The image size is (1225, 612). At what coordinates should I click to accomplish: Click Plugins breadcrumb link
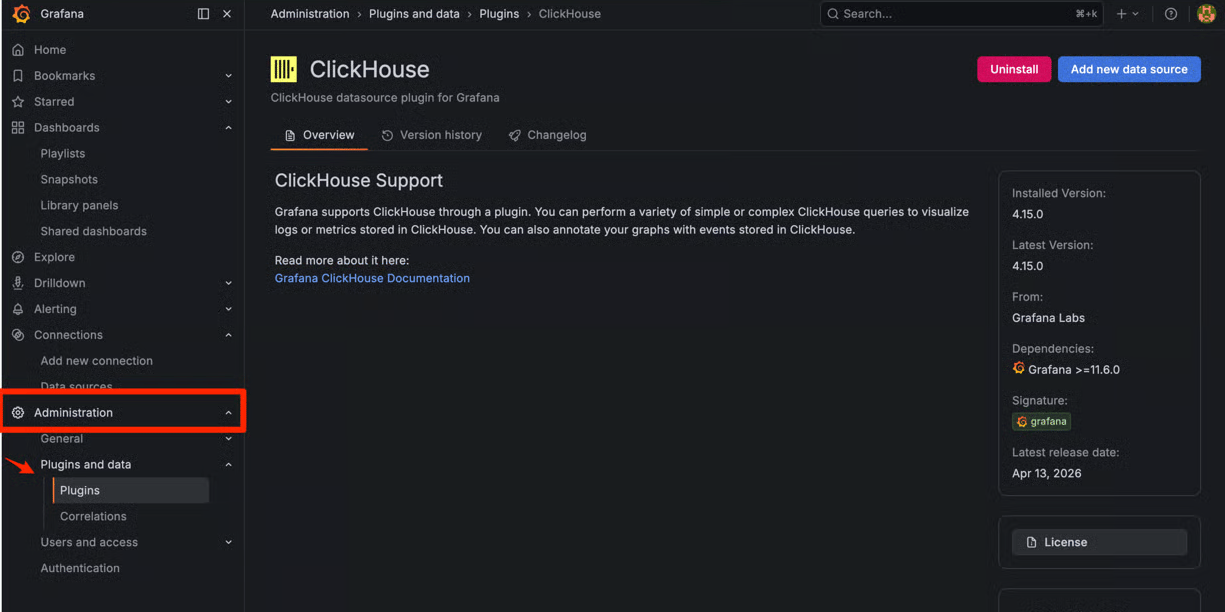point(499,14)
